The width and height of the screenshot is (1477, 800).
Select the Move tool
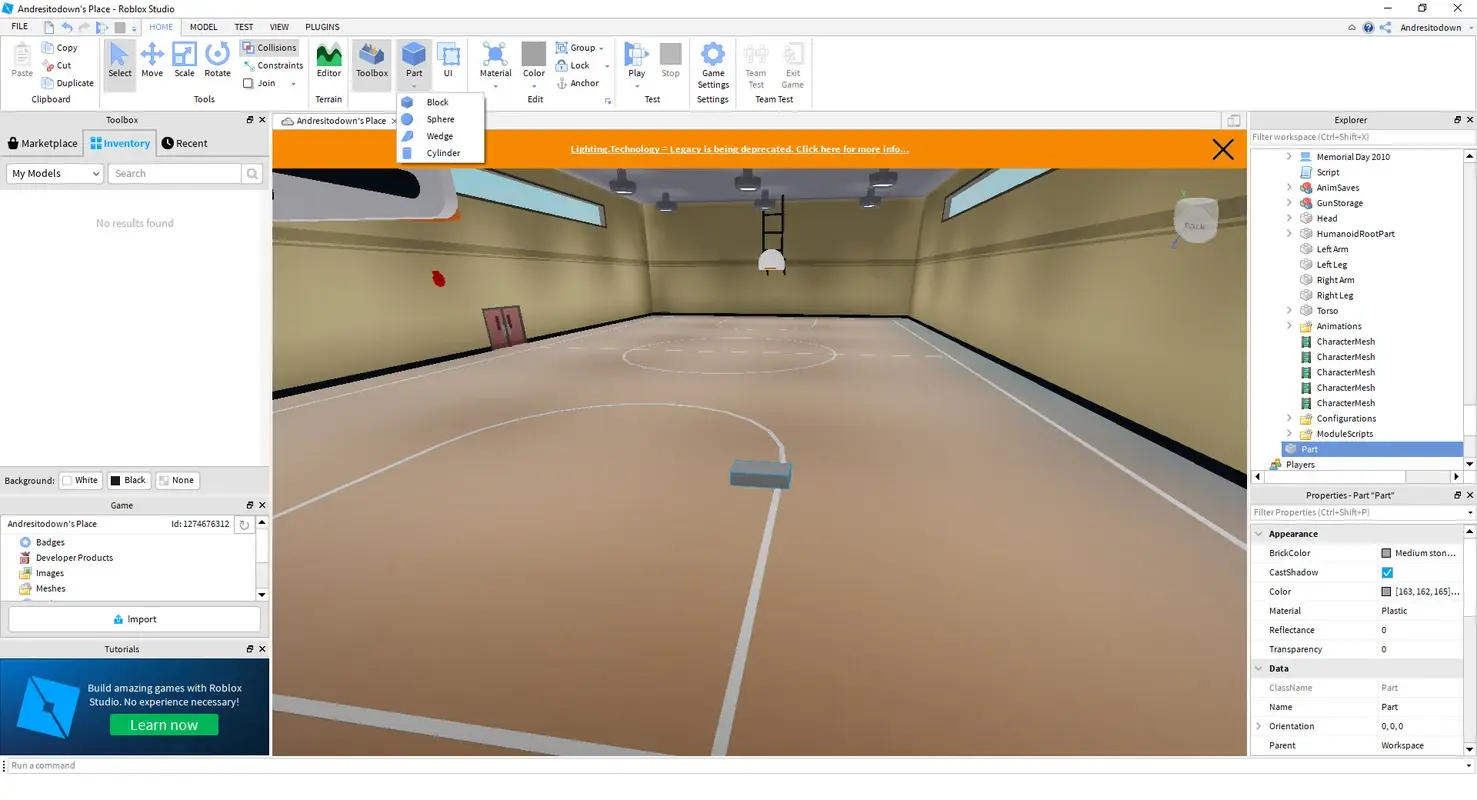152,62
